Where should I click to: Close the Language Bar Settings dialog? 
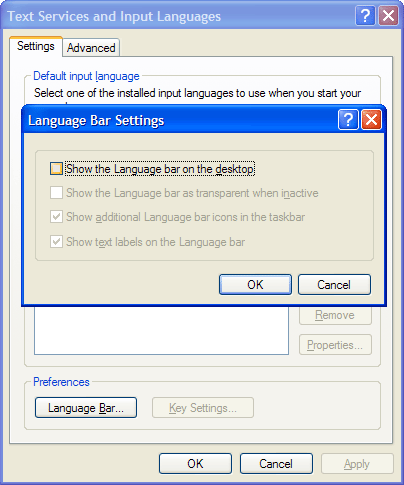click(x=371, y=120)
